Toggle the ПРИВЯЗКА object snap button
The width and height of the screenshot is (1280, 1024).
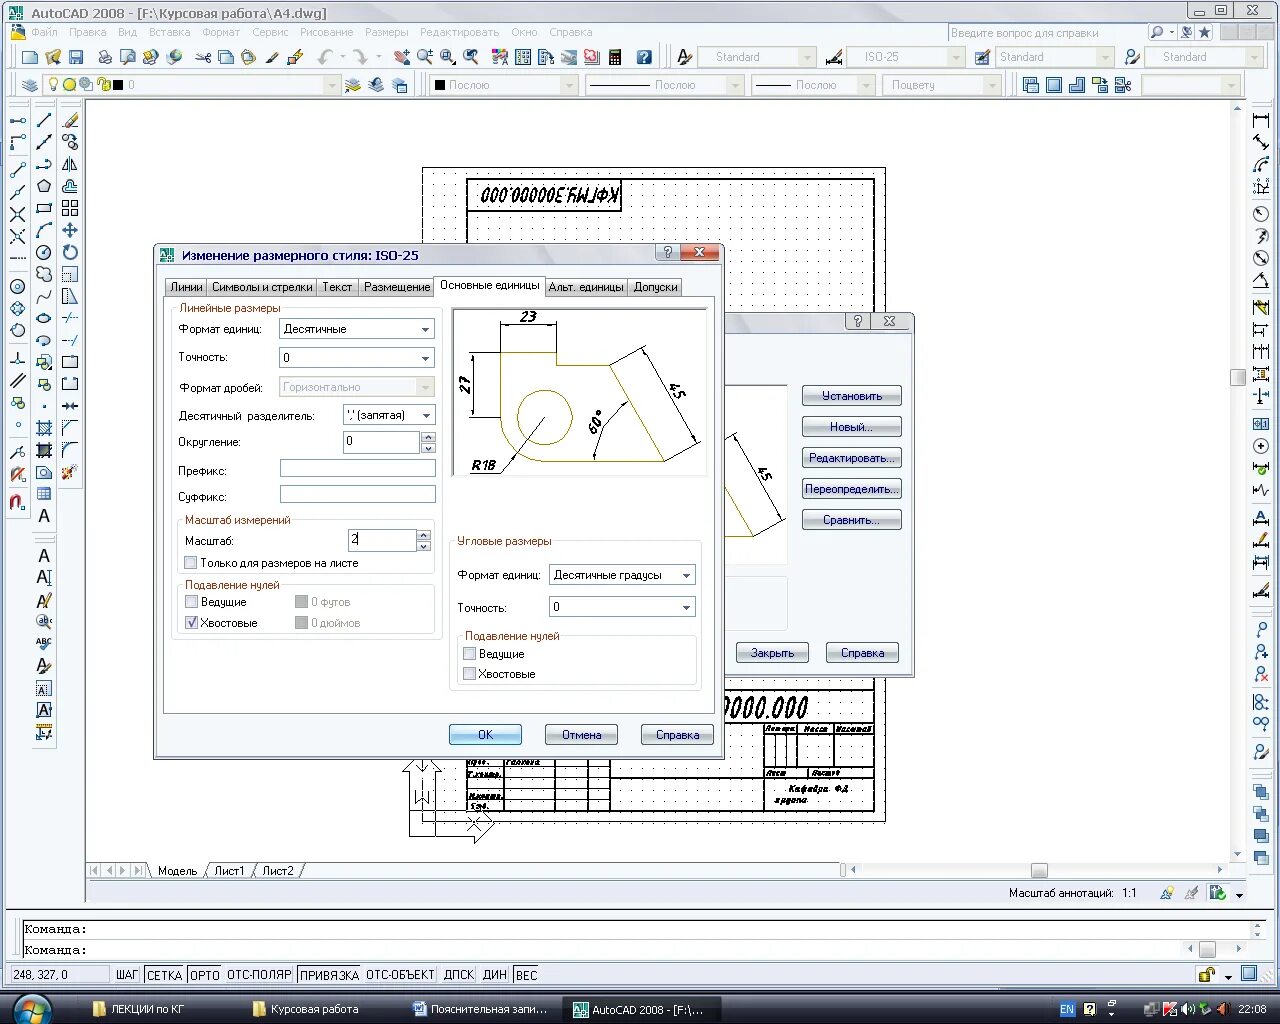pyautogui.click(x=329, y=975)
